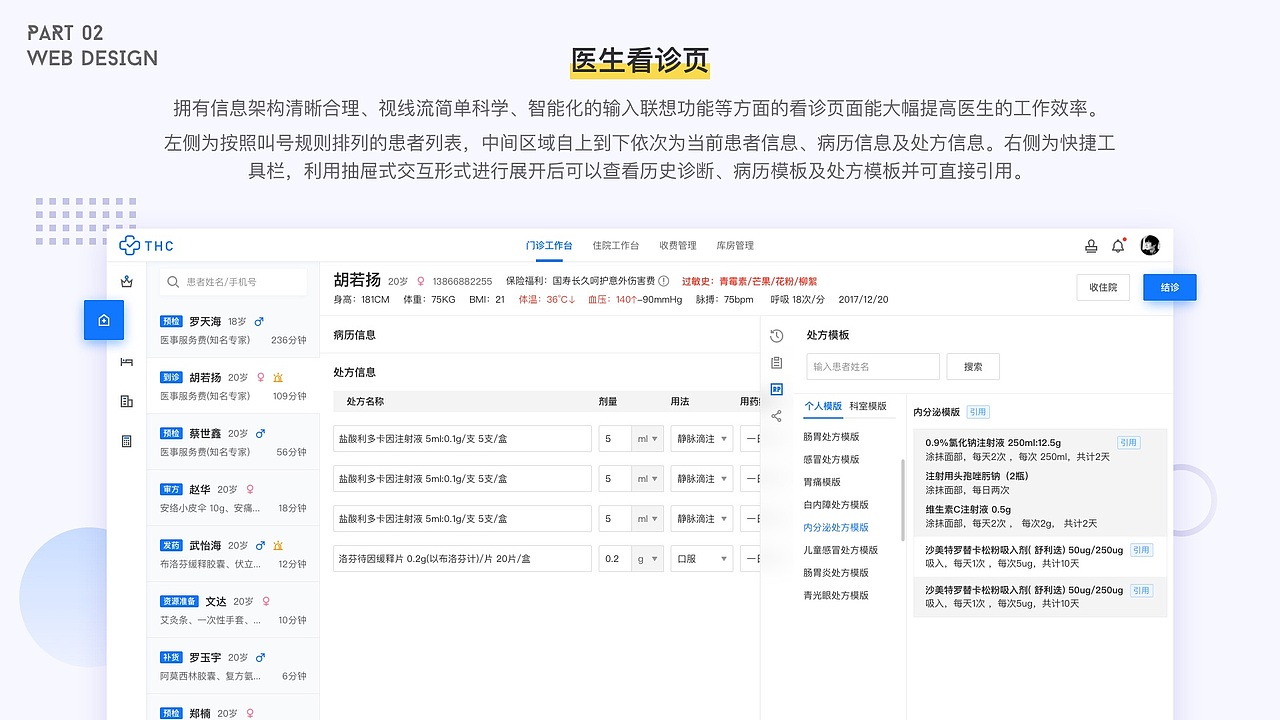Click the share icon in quick toolbar

777,416
